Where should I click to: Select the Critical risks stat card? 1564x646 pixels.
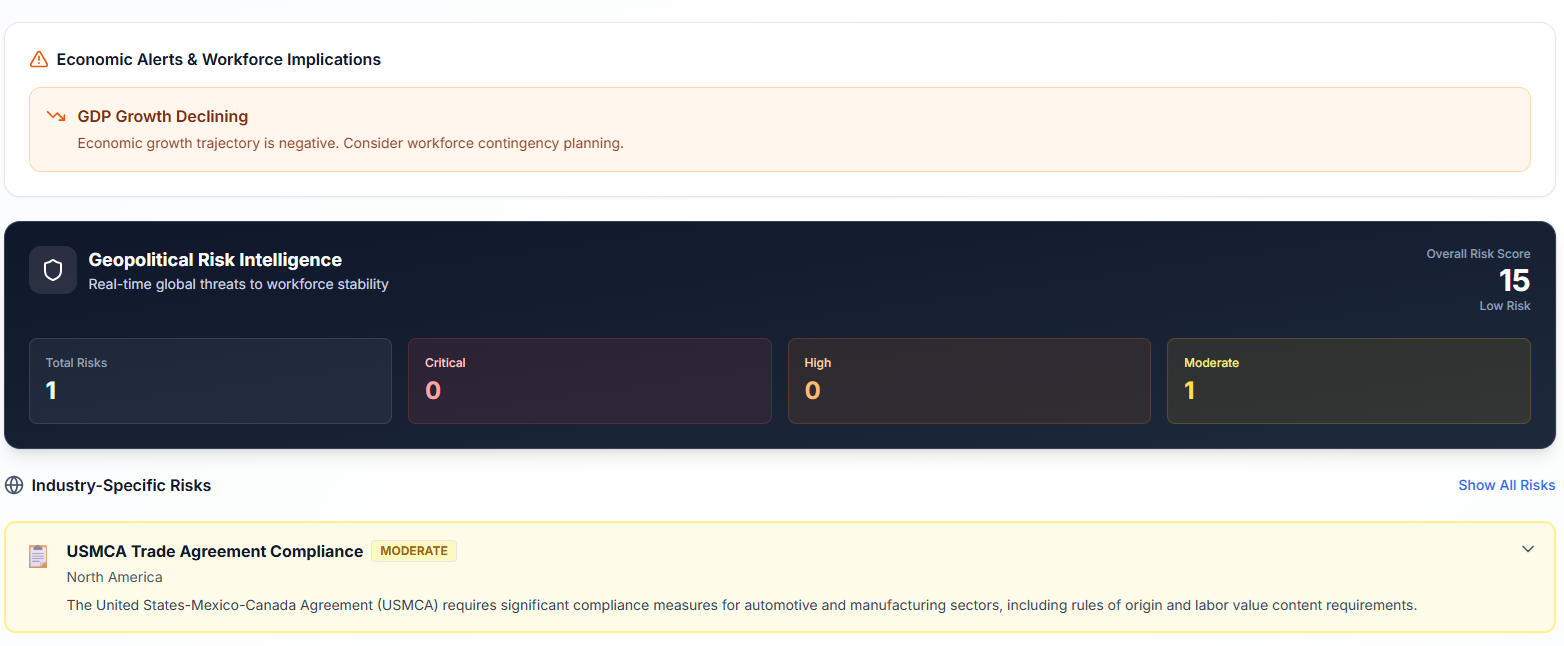tap(590, 381)
